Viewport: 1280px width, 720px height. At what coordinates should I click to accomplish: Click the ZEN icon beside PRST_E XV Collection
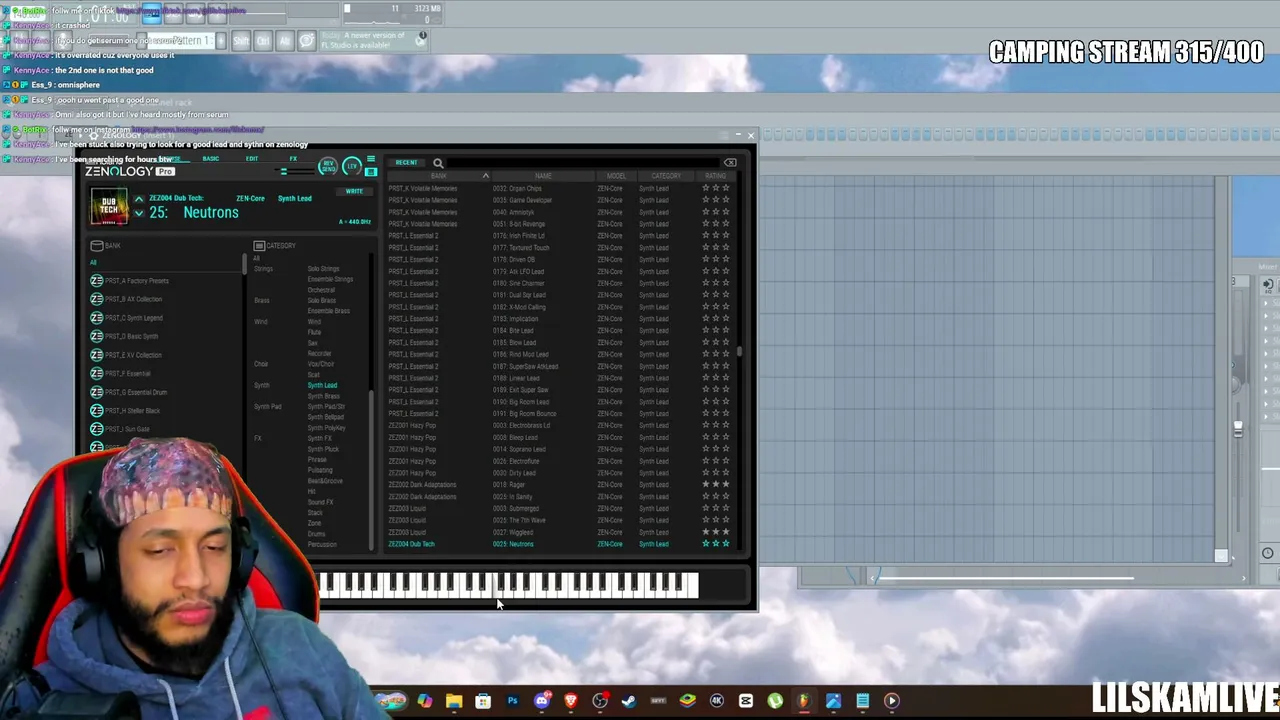pos(96,355)
